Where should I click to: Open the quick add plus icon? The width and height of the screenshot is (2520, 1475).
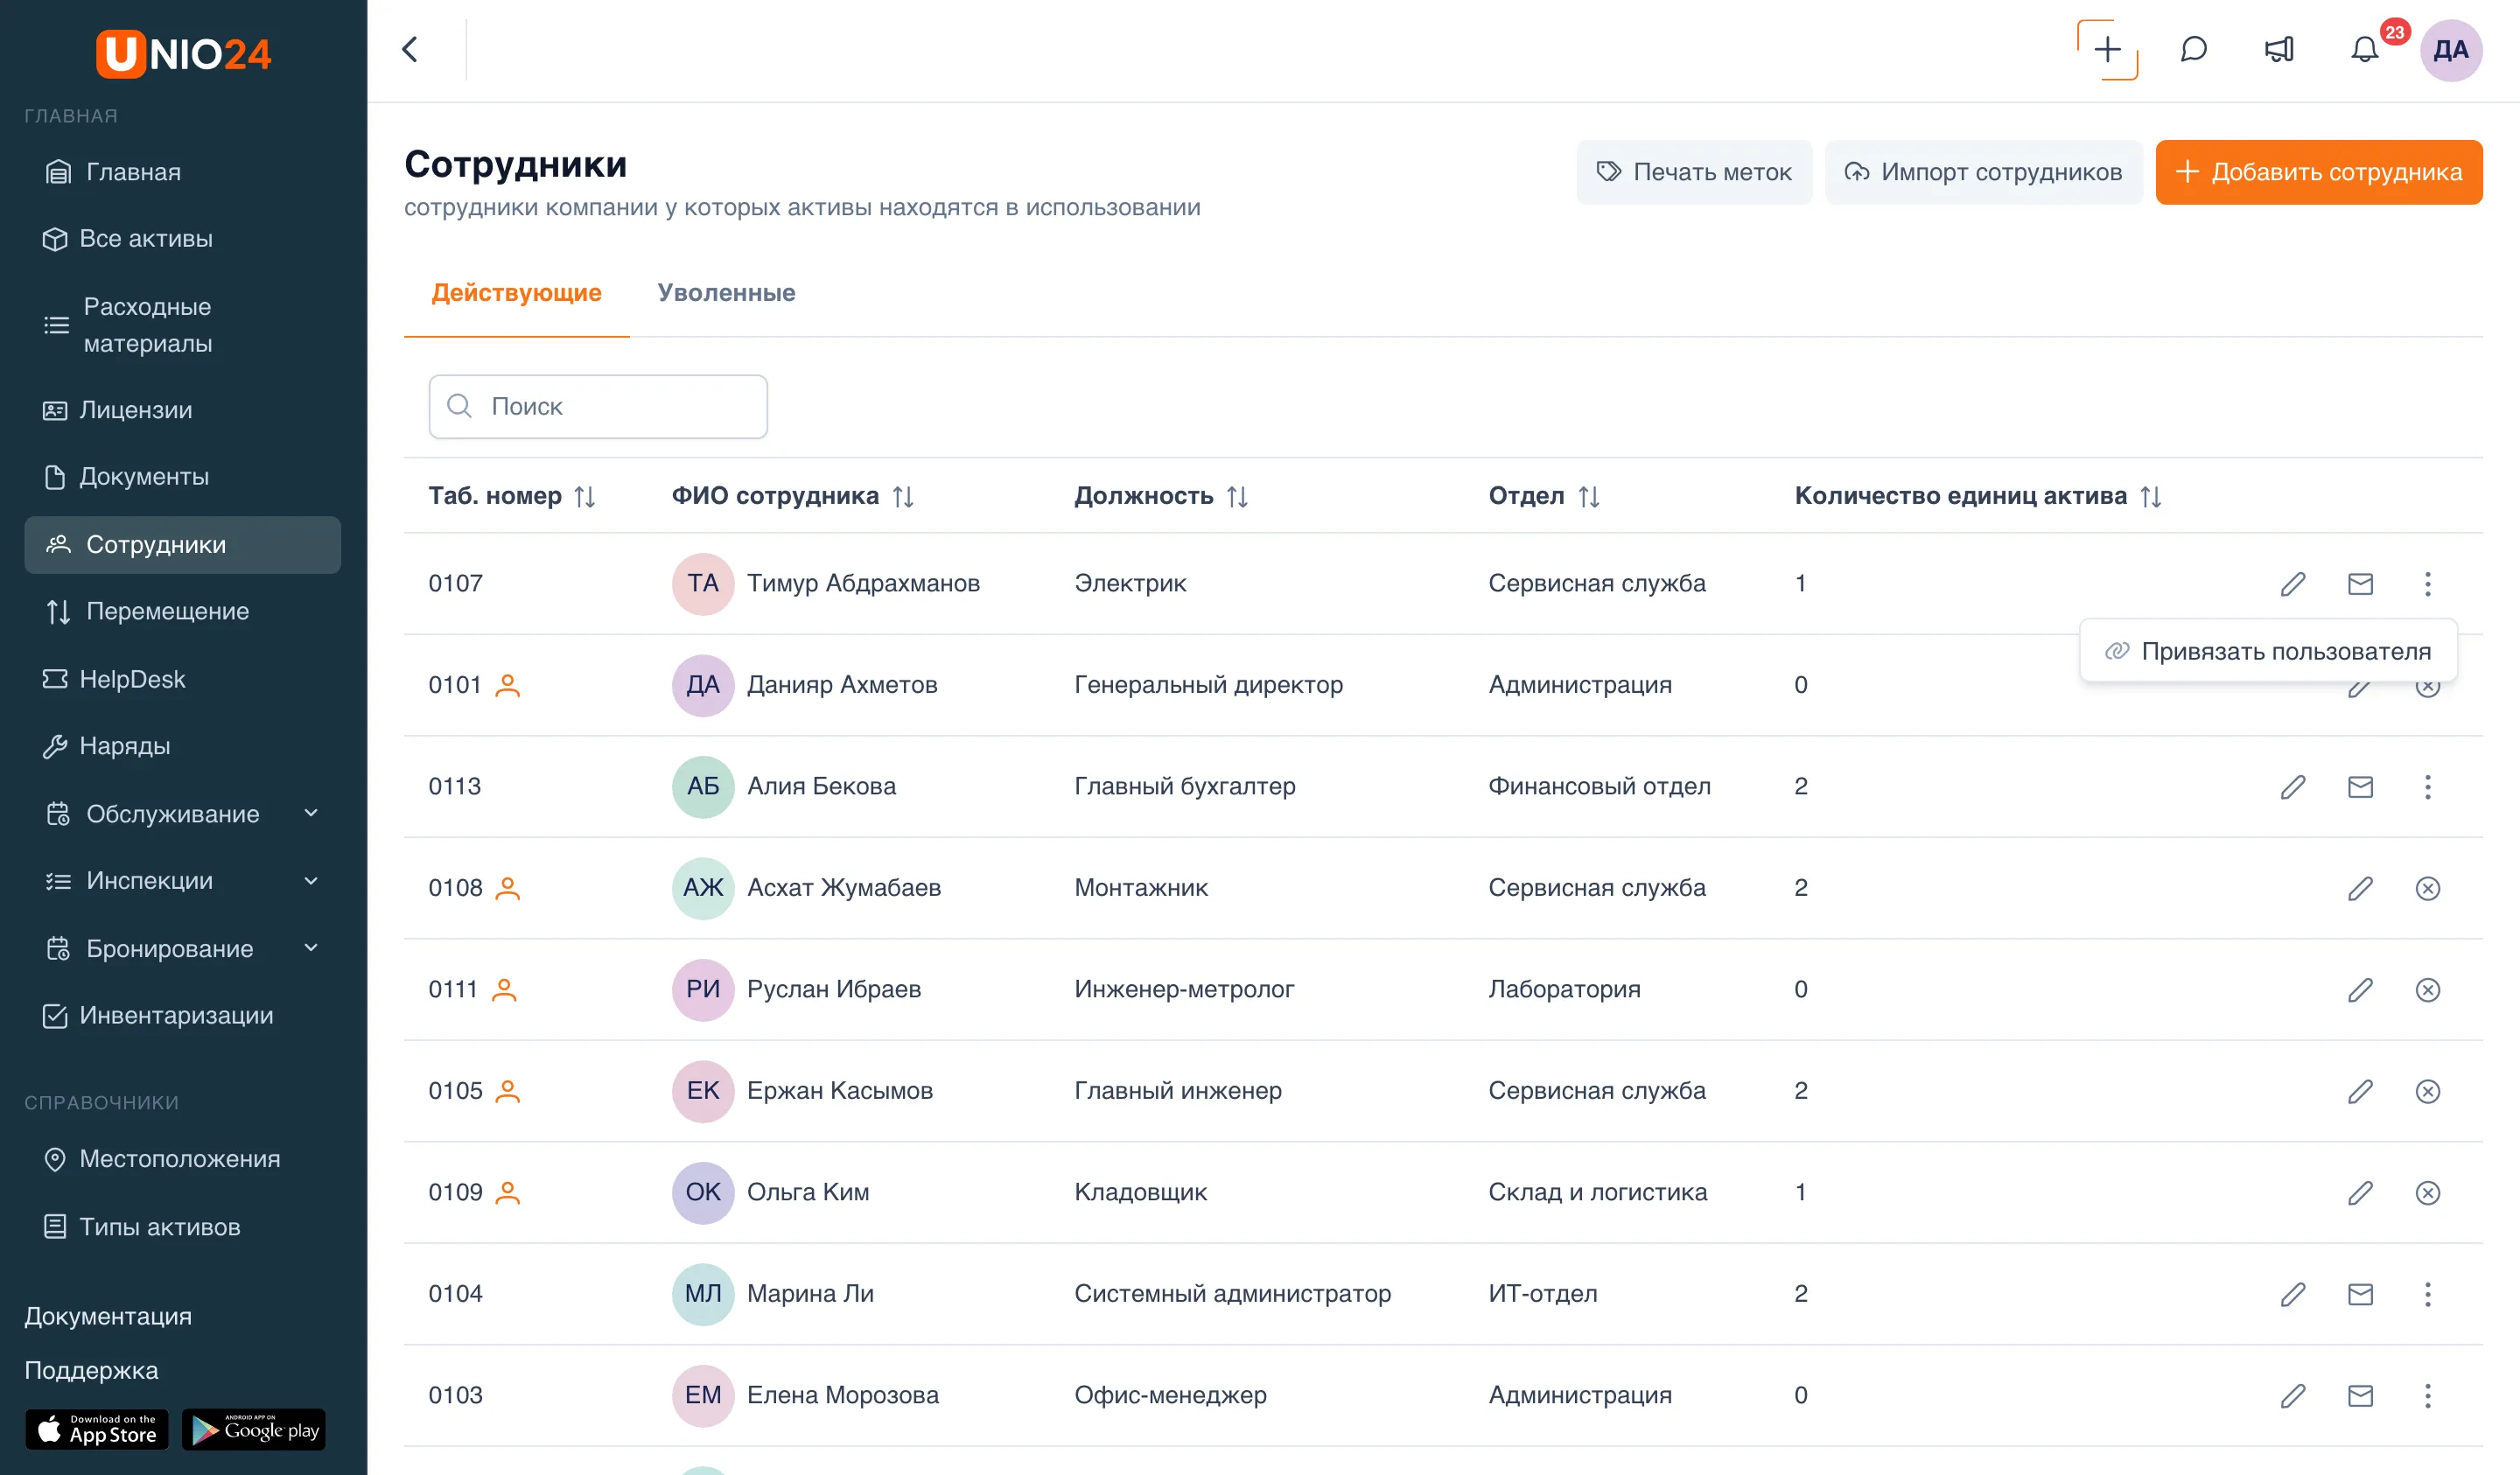[x=2107, y=49]
